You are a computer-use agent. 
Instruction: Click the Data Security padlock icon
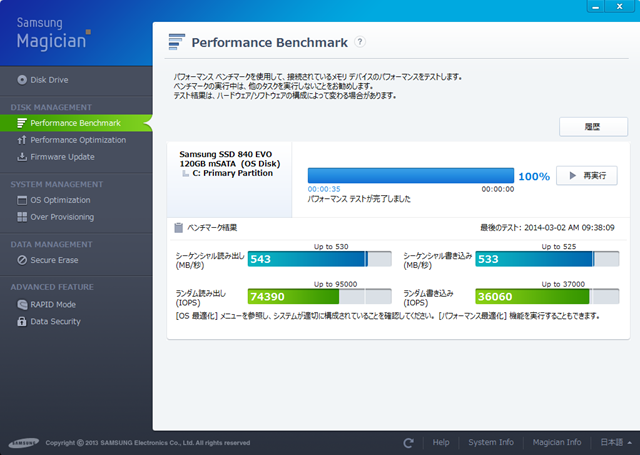point(22,322)
